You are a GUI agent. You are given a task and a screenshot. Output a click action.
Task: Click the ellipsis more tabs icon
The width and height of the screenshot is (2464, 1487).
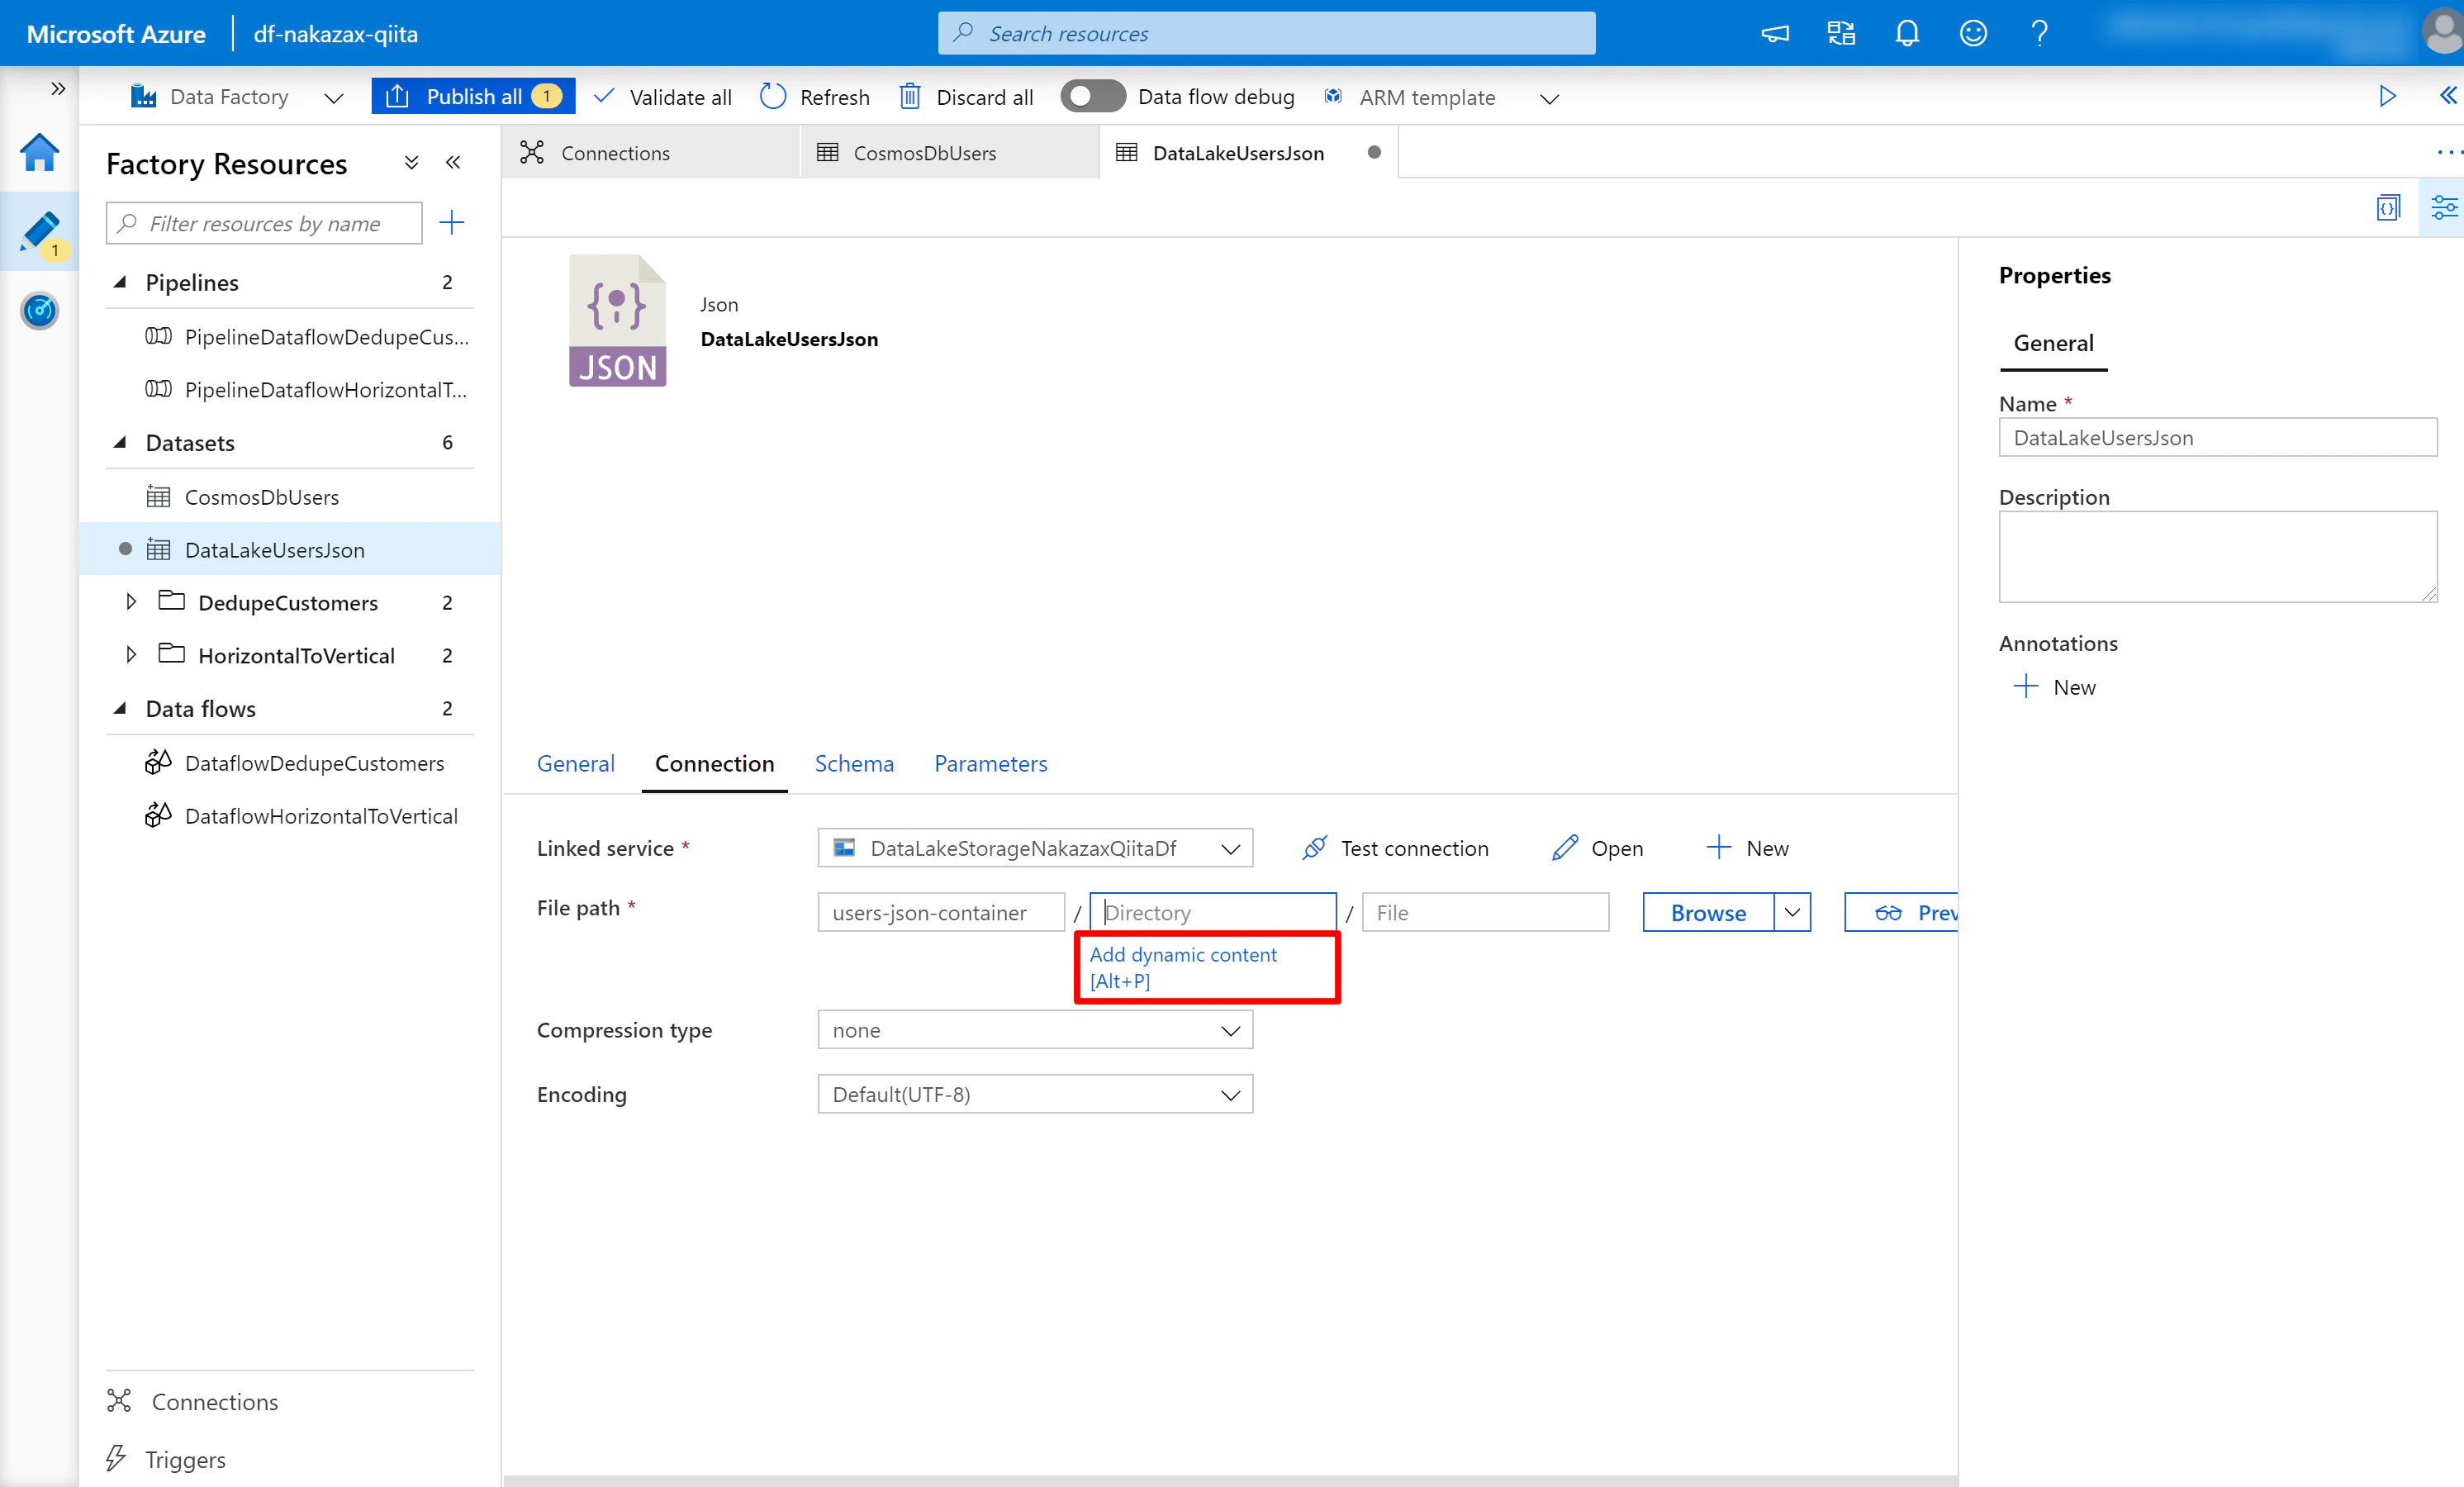(x=2448, y=152)
